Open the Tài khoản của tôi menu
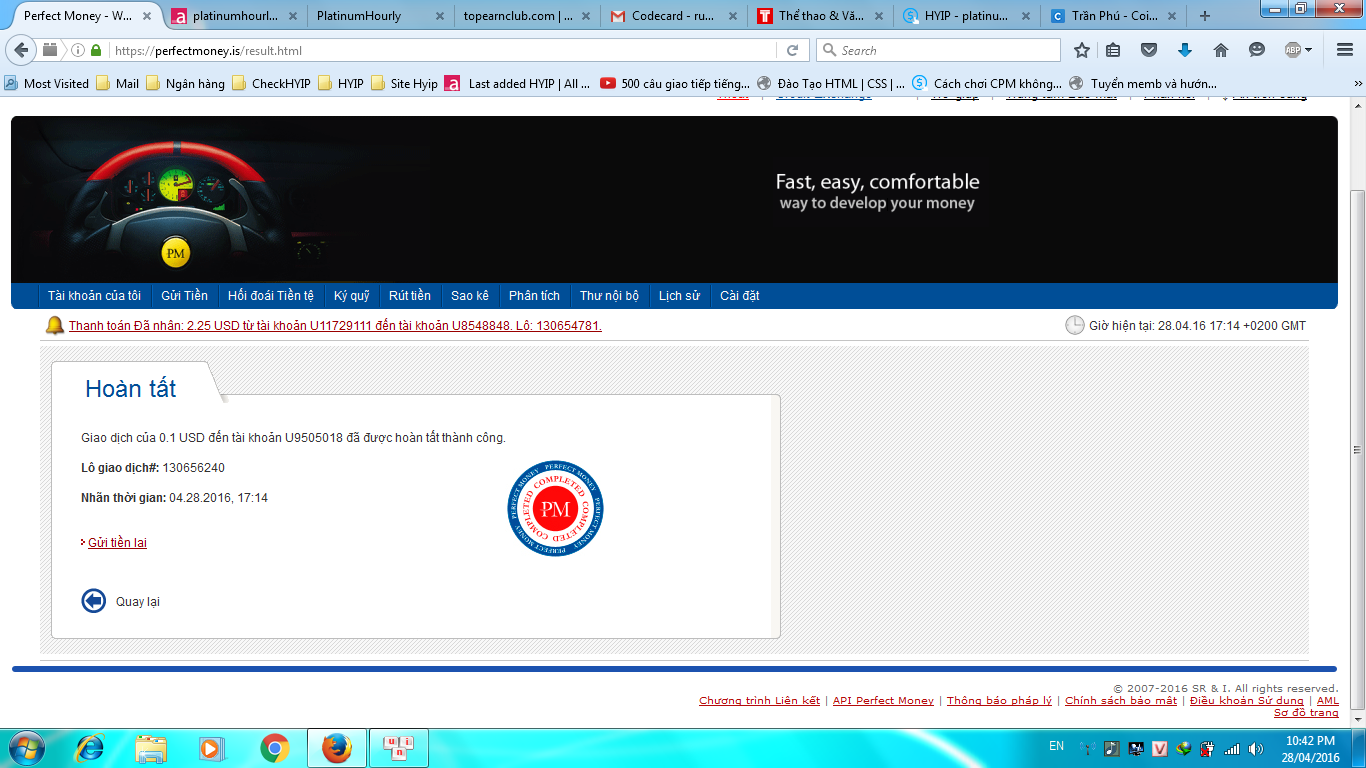Viewport: 1366px width, 768px height. point(94,296)
